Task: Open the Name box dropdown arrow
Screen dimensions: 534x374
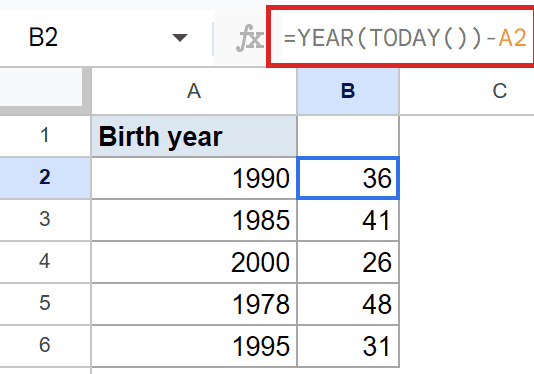Action: click(x=180, y=37)
